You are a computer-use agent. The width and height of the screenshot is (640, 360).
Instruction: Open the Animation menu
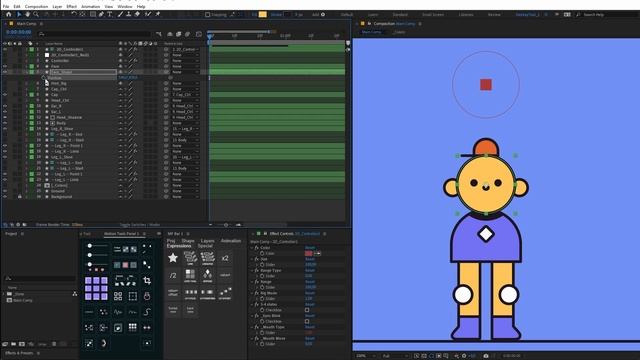91,7
